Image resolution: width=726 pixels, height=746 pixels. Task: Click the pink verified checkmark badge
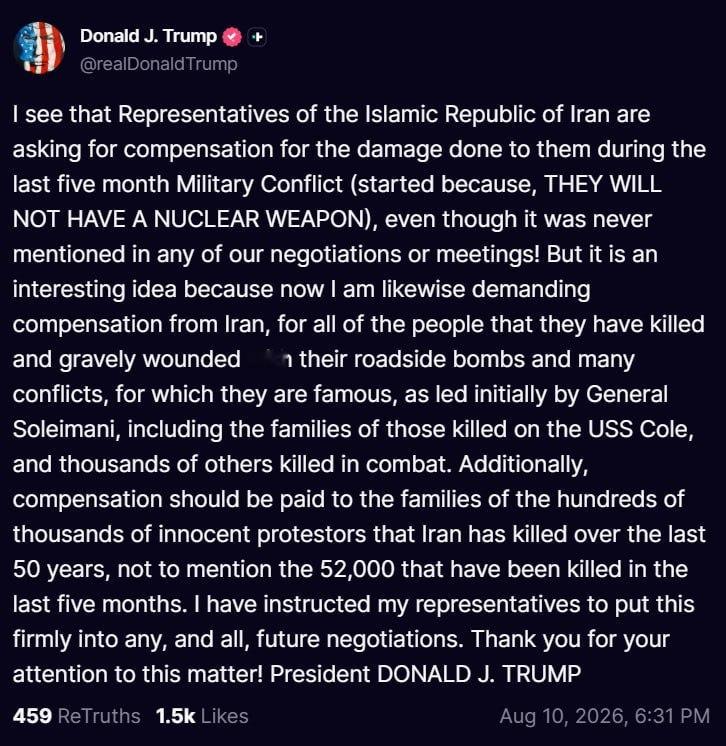coord(232,37)
